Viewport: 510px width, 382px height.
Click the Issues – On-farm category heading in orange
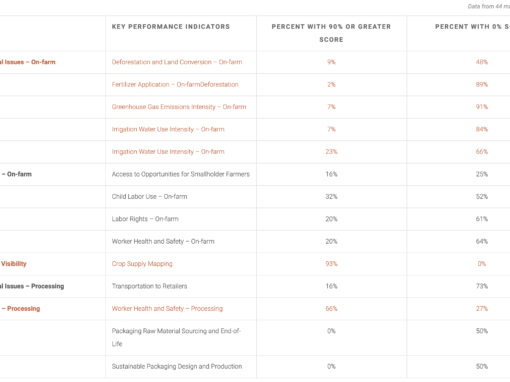(x=28, y=62)
